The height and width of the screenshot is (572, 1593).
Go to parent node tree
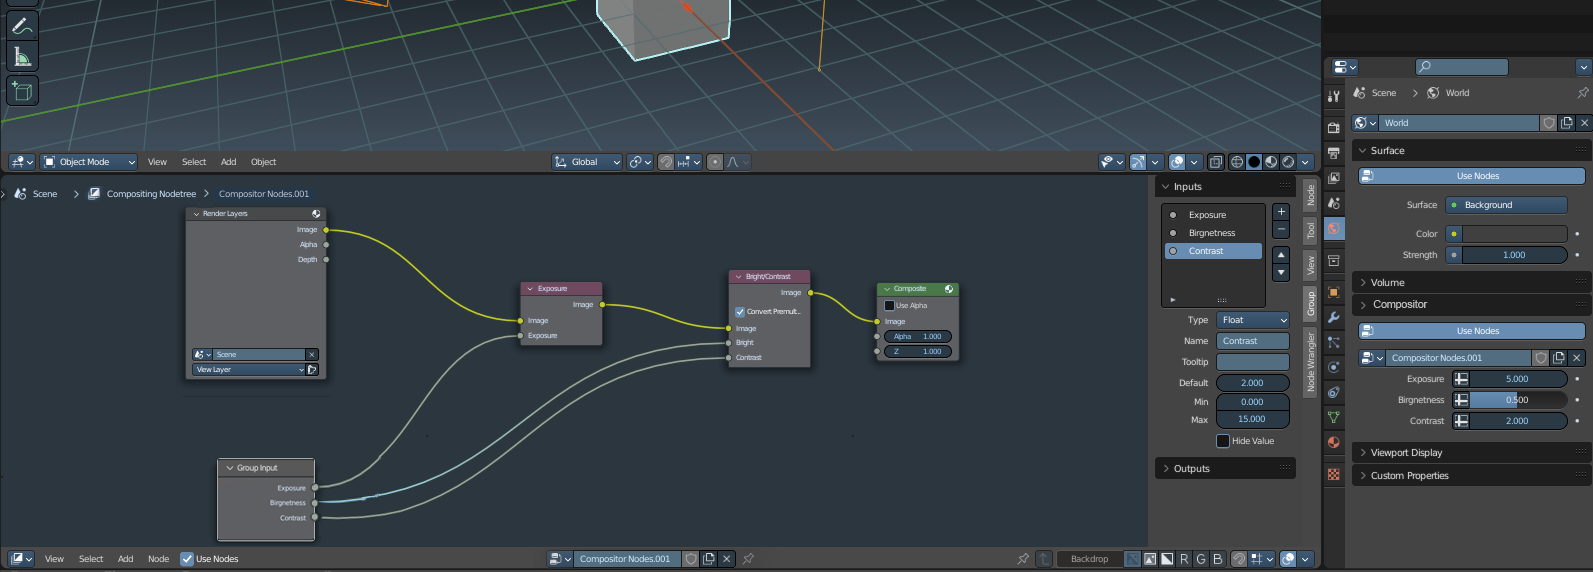(1044, 559)
